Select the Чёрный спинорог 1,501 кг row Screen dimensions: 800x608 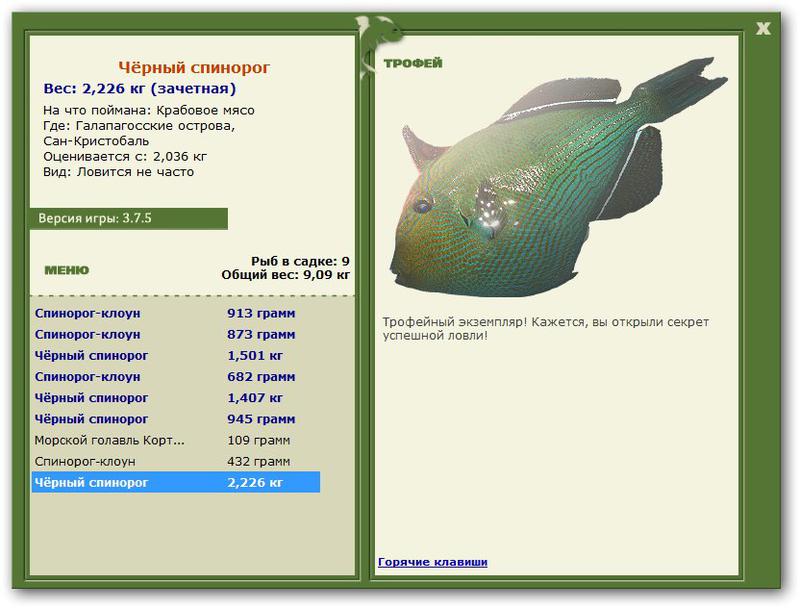tap(176, 356)
